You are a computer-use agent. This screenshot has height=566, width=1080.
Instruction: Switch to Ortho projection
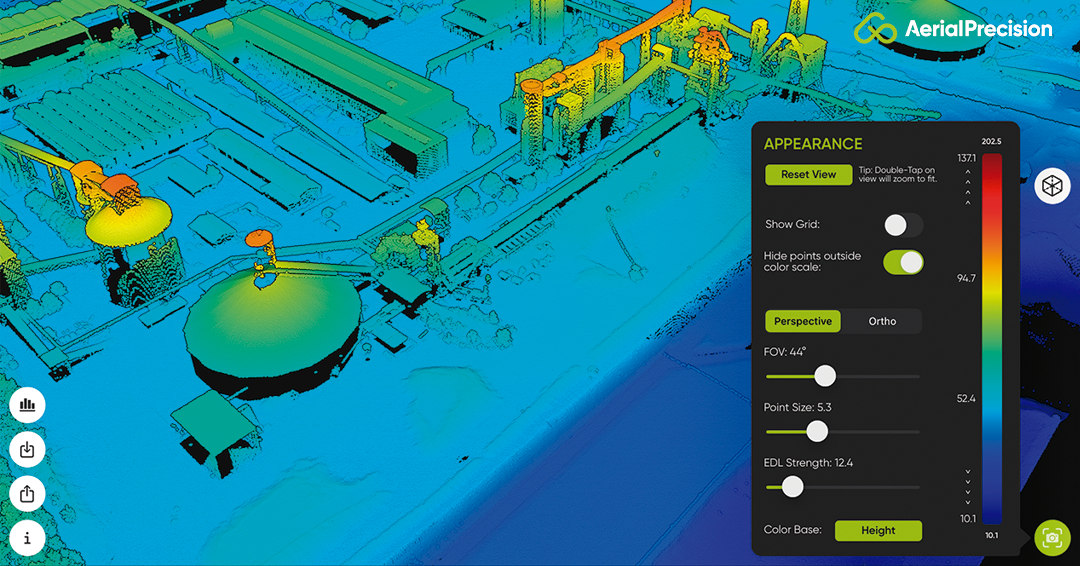click(x=882, y=322)
